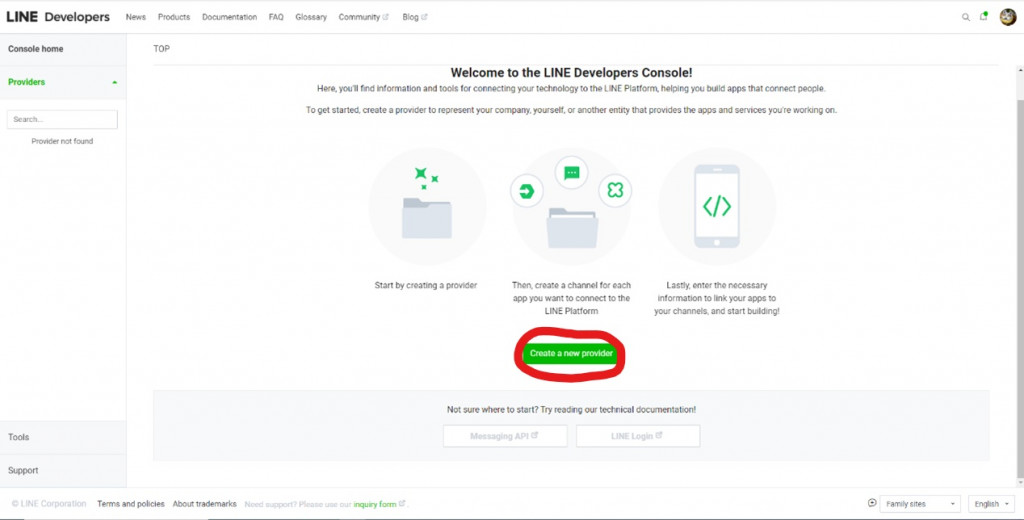The height and width of the screenshot is (520, 1024).
Task: Click the Welcome to LINE Developers Console heading
Action: (571, 73)
